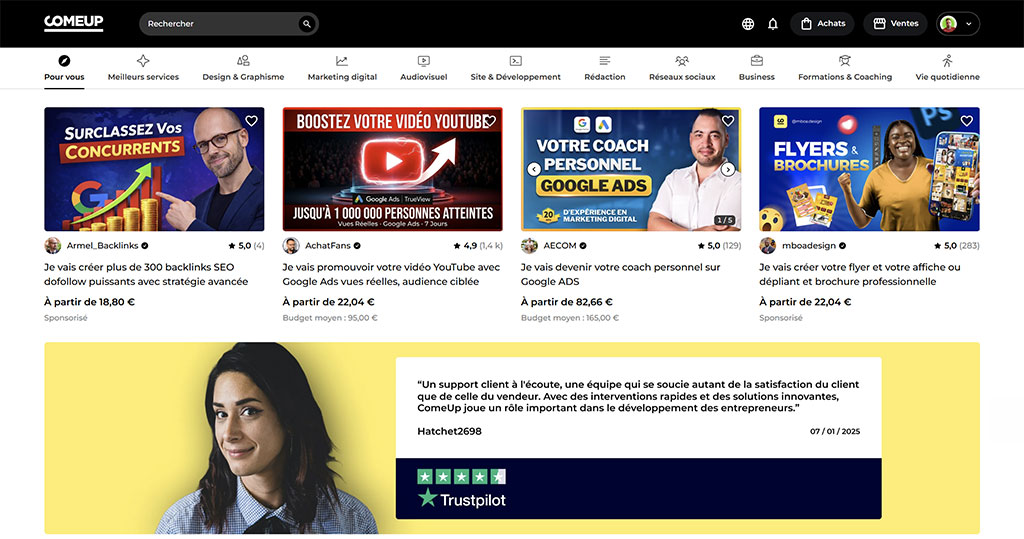Open the notifications bell
The width and height of the screenshot is (1024, 539).
pyautogui.click(x=773, y=24)
